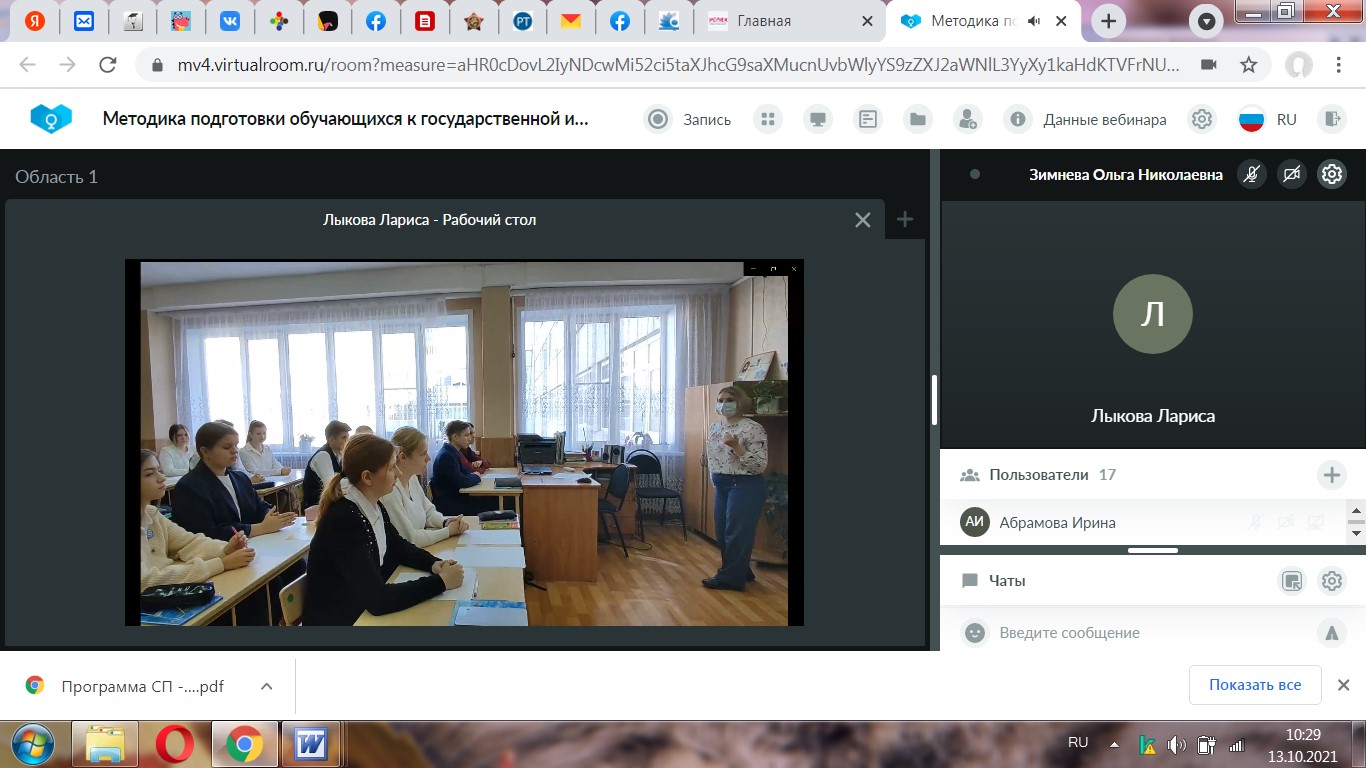Toggle microphone for Зимнева Ольга Николаевна
1366x768 pixels.
coord(1251,174)
